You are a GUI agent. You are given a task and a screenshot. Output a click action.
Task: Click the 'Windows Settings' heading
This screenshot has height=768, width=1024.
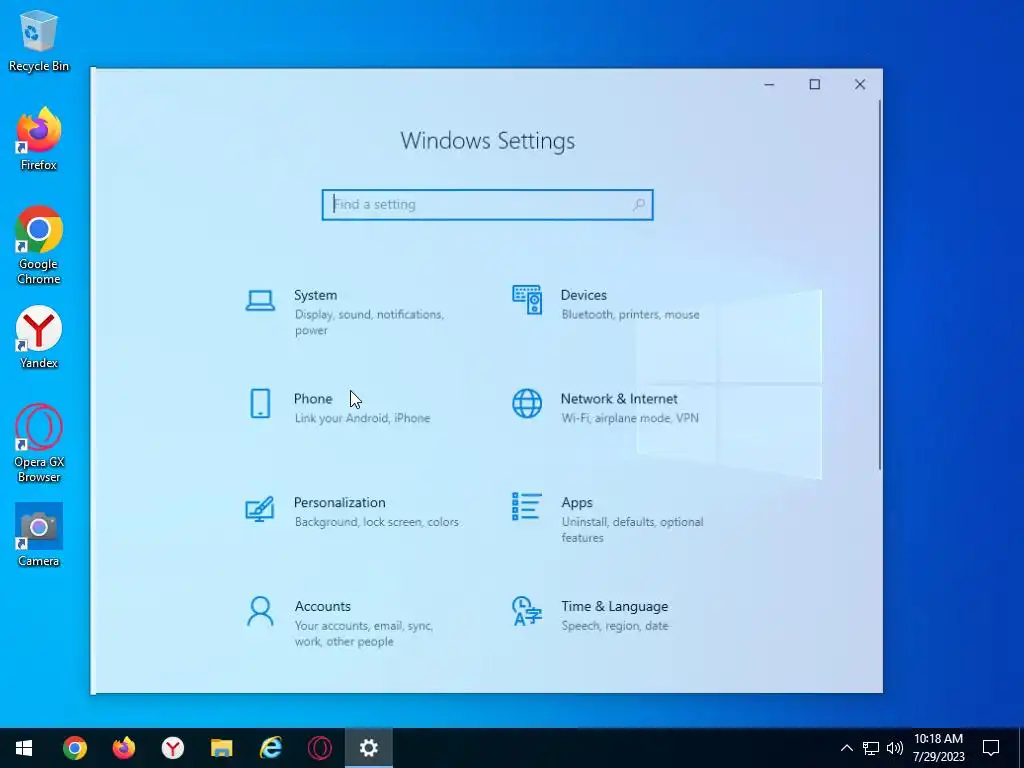pos(487,140)
